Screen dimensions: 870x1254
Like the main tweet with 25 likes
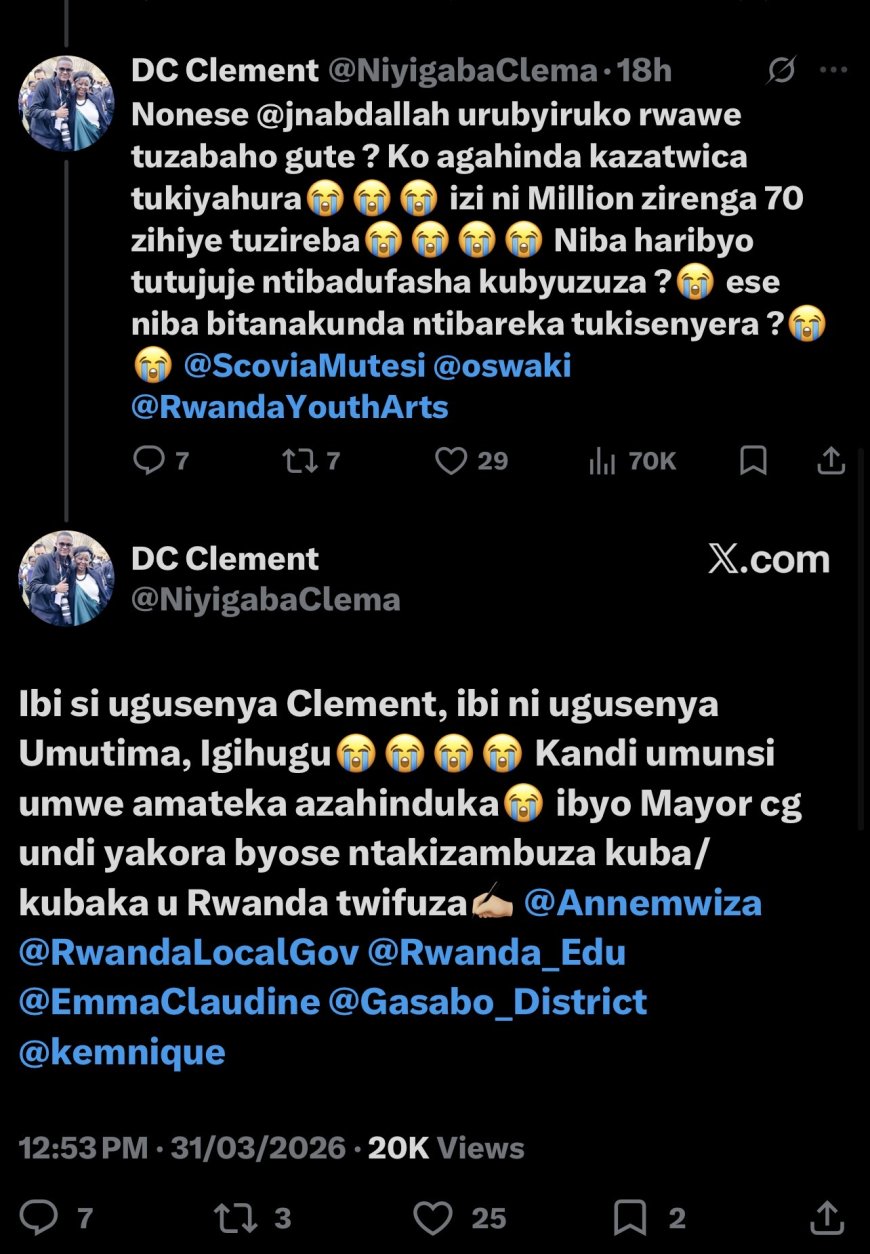click(433, 1217)
